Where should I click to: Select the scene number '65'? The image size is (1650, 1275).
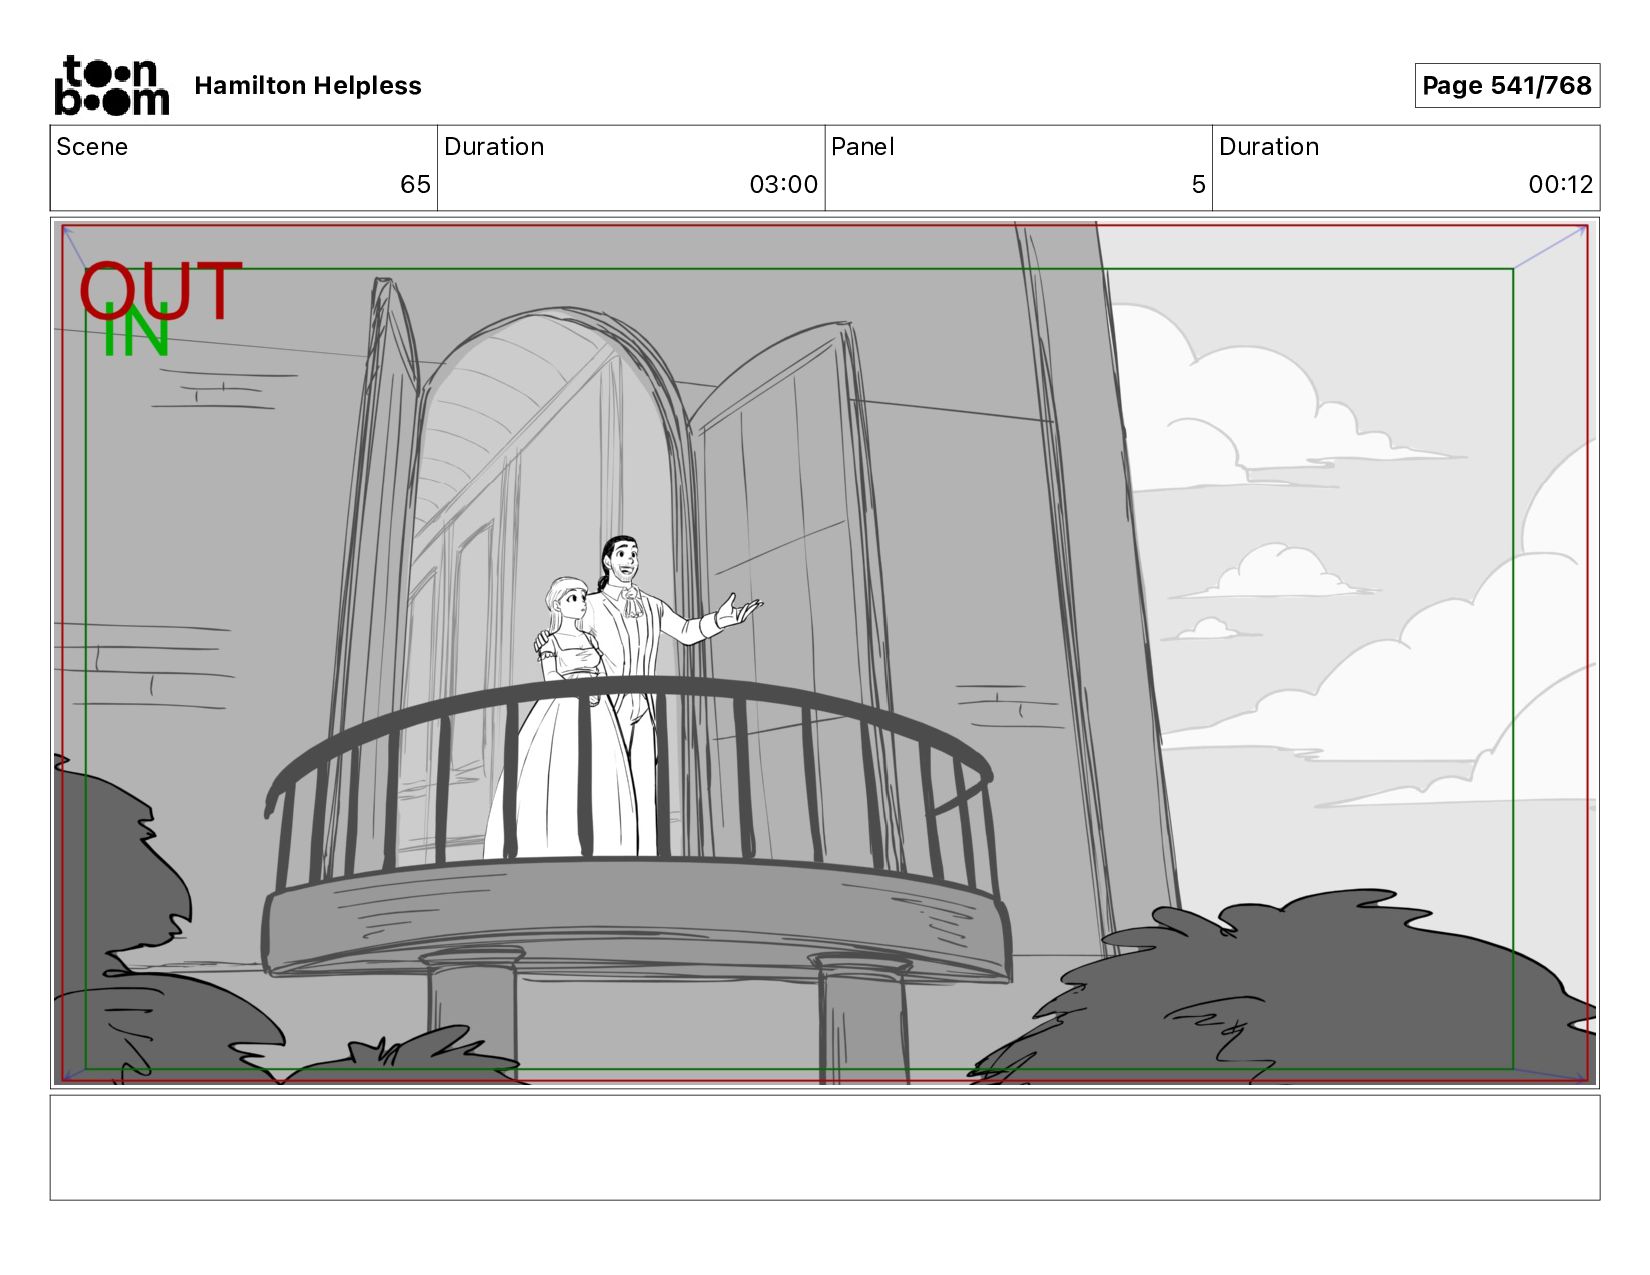pyautogui.click(x=415, y=184)
